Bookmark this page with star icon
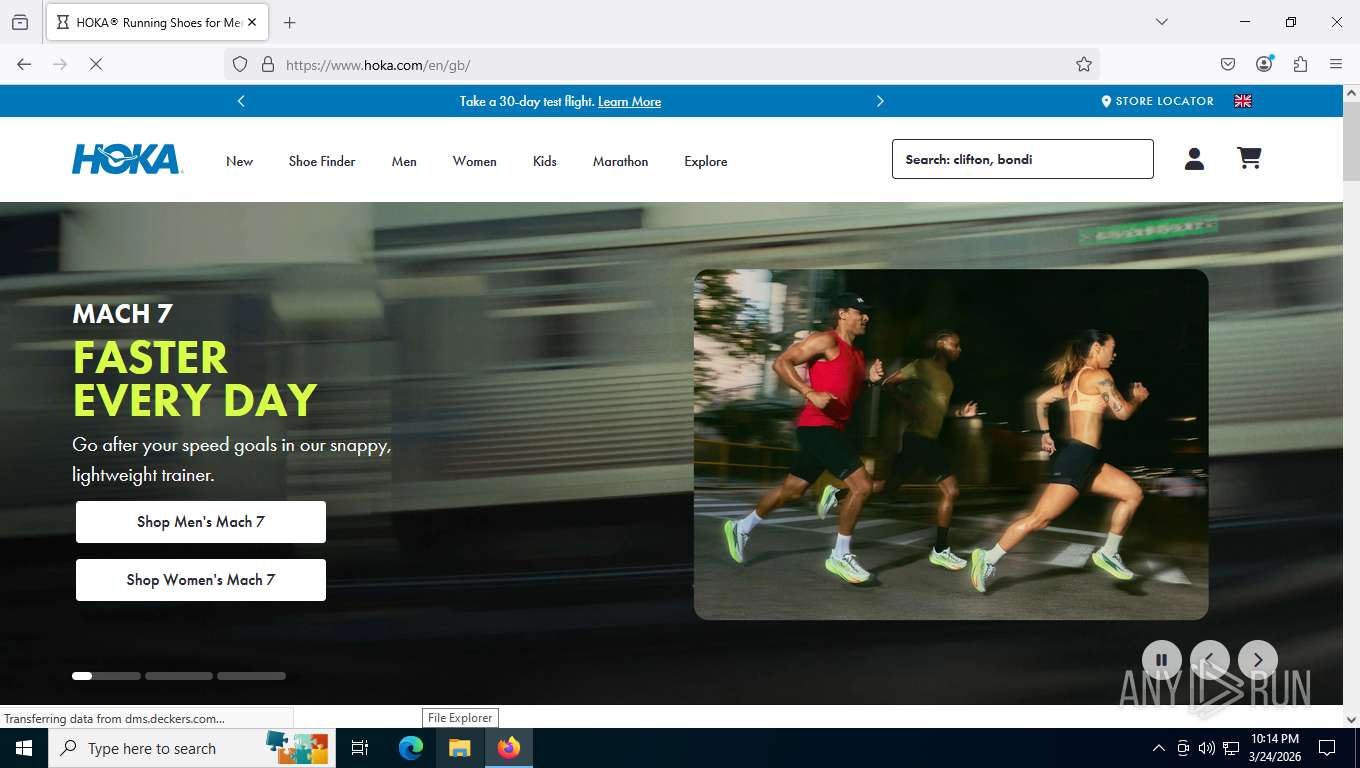Screen dimensions: 1360x768 (x=1084, y=64)
